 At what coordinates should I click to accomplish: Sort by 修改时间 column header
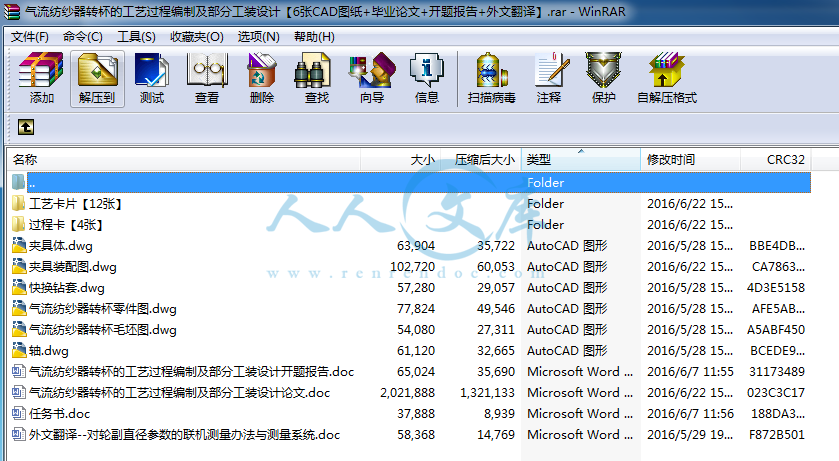tap(690, 159)
